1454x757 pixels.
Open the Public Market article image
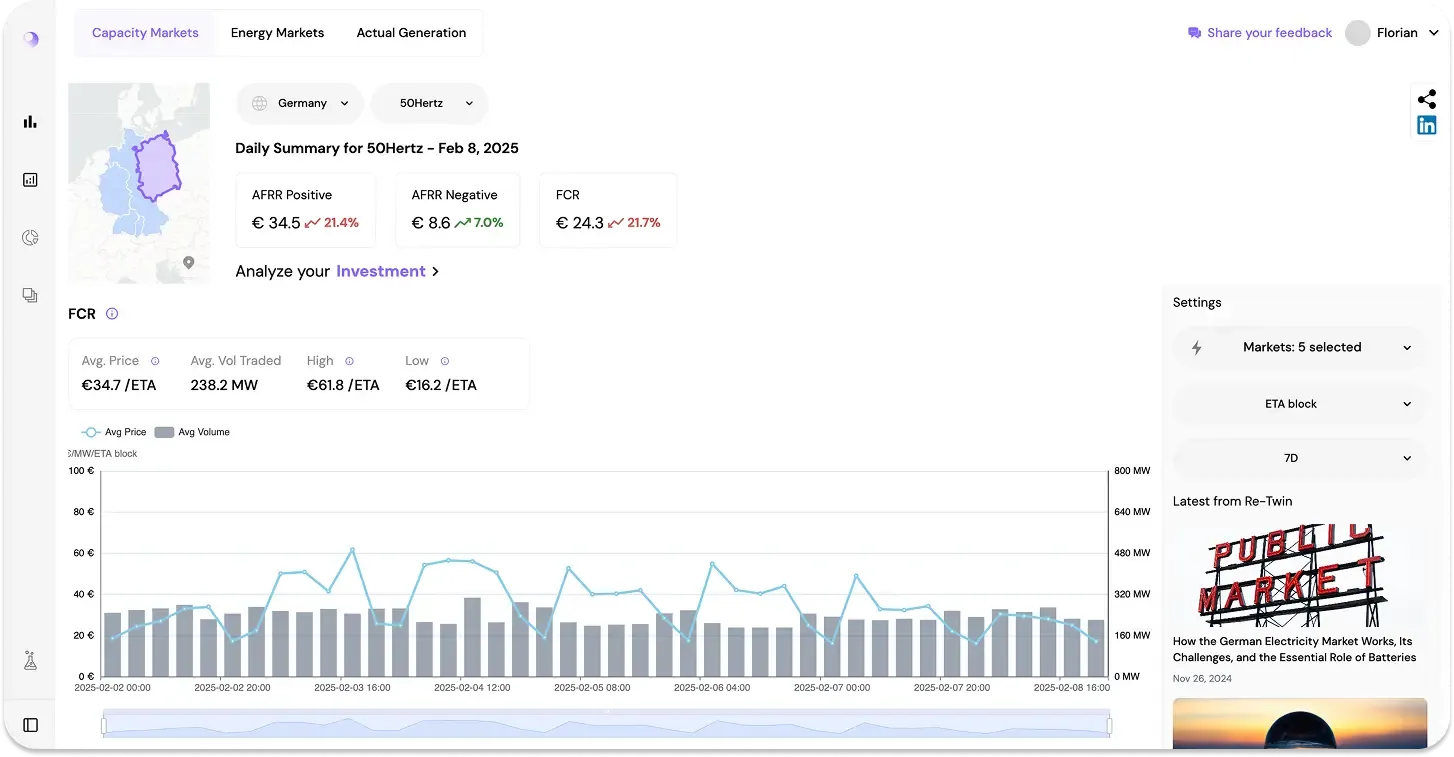click(x=1299, y=576)
